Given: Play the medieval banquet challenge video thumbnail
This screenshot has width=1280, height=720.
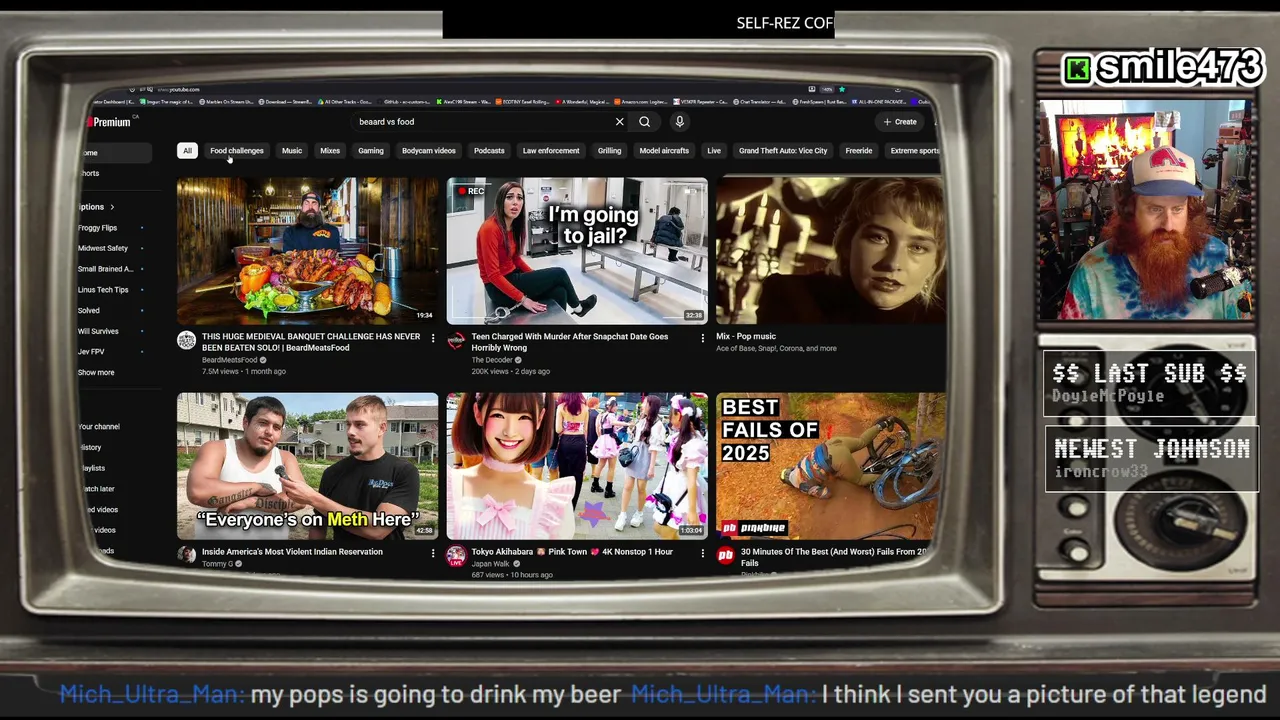Looking at the screenshot, I should [308, 251].
